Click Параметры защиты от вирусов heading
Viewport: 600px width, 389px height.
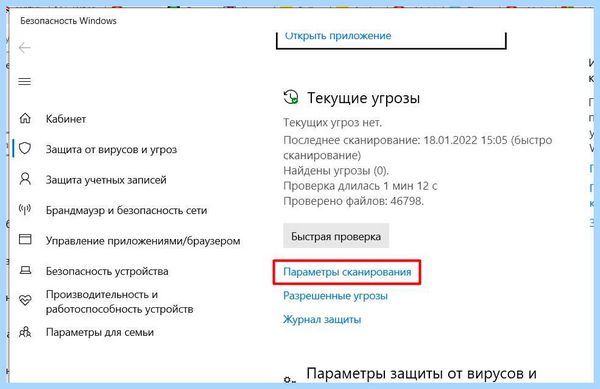coord(421,374)
